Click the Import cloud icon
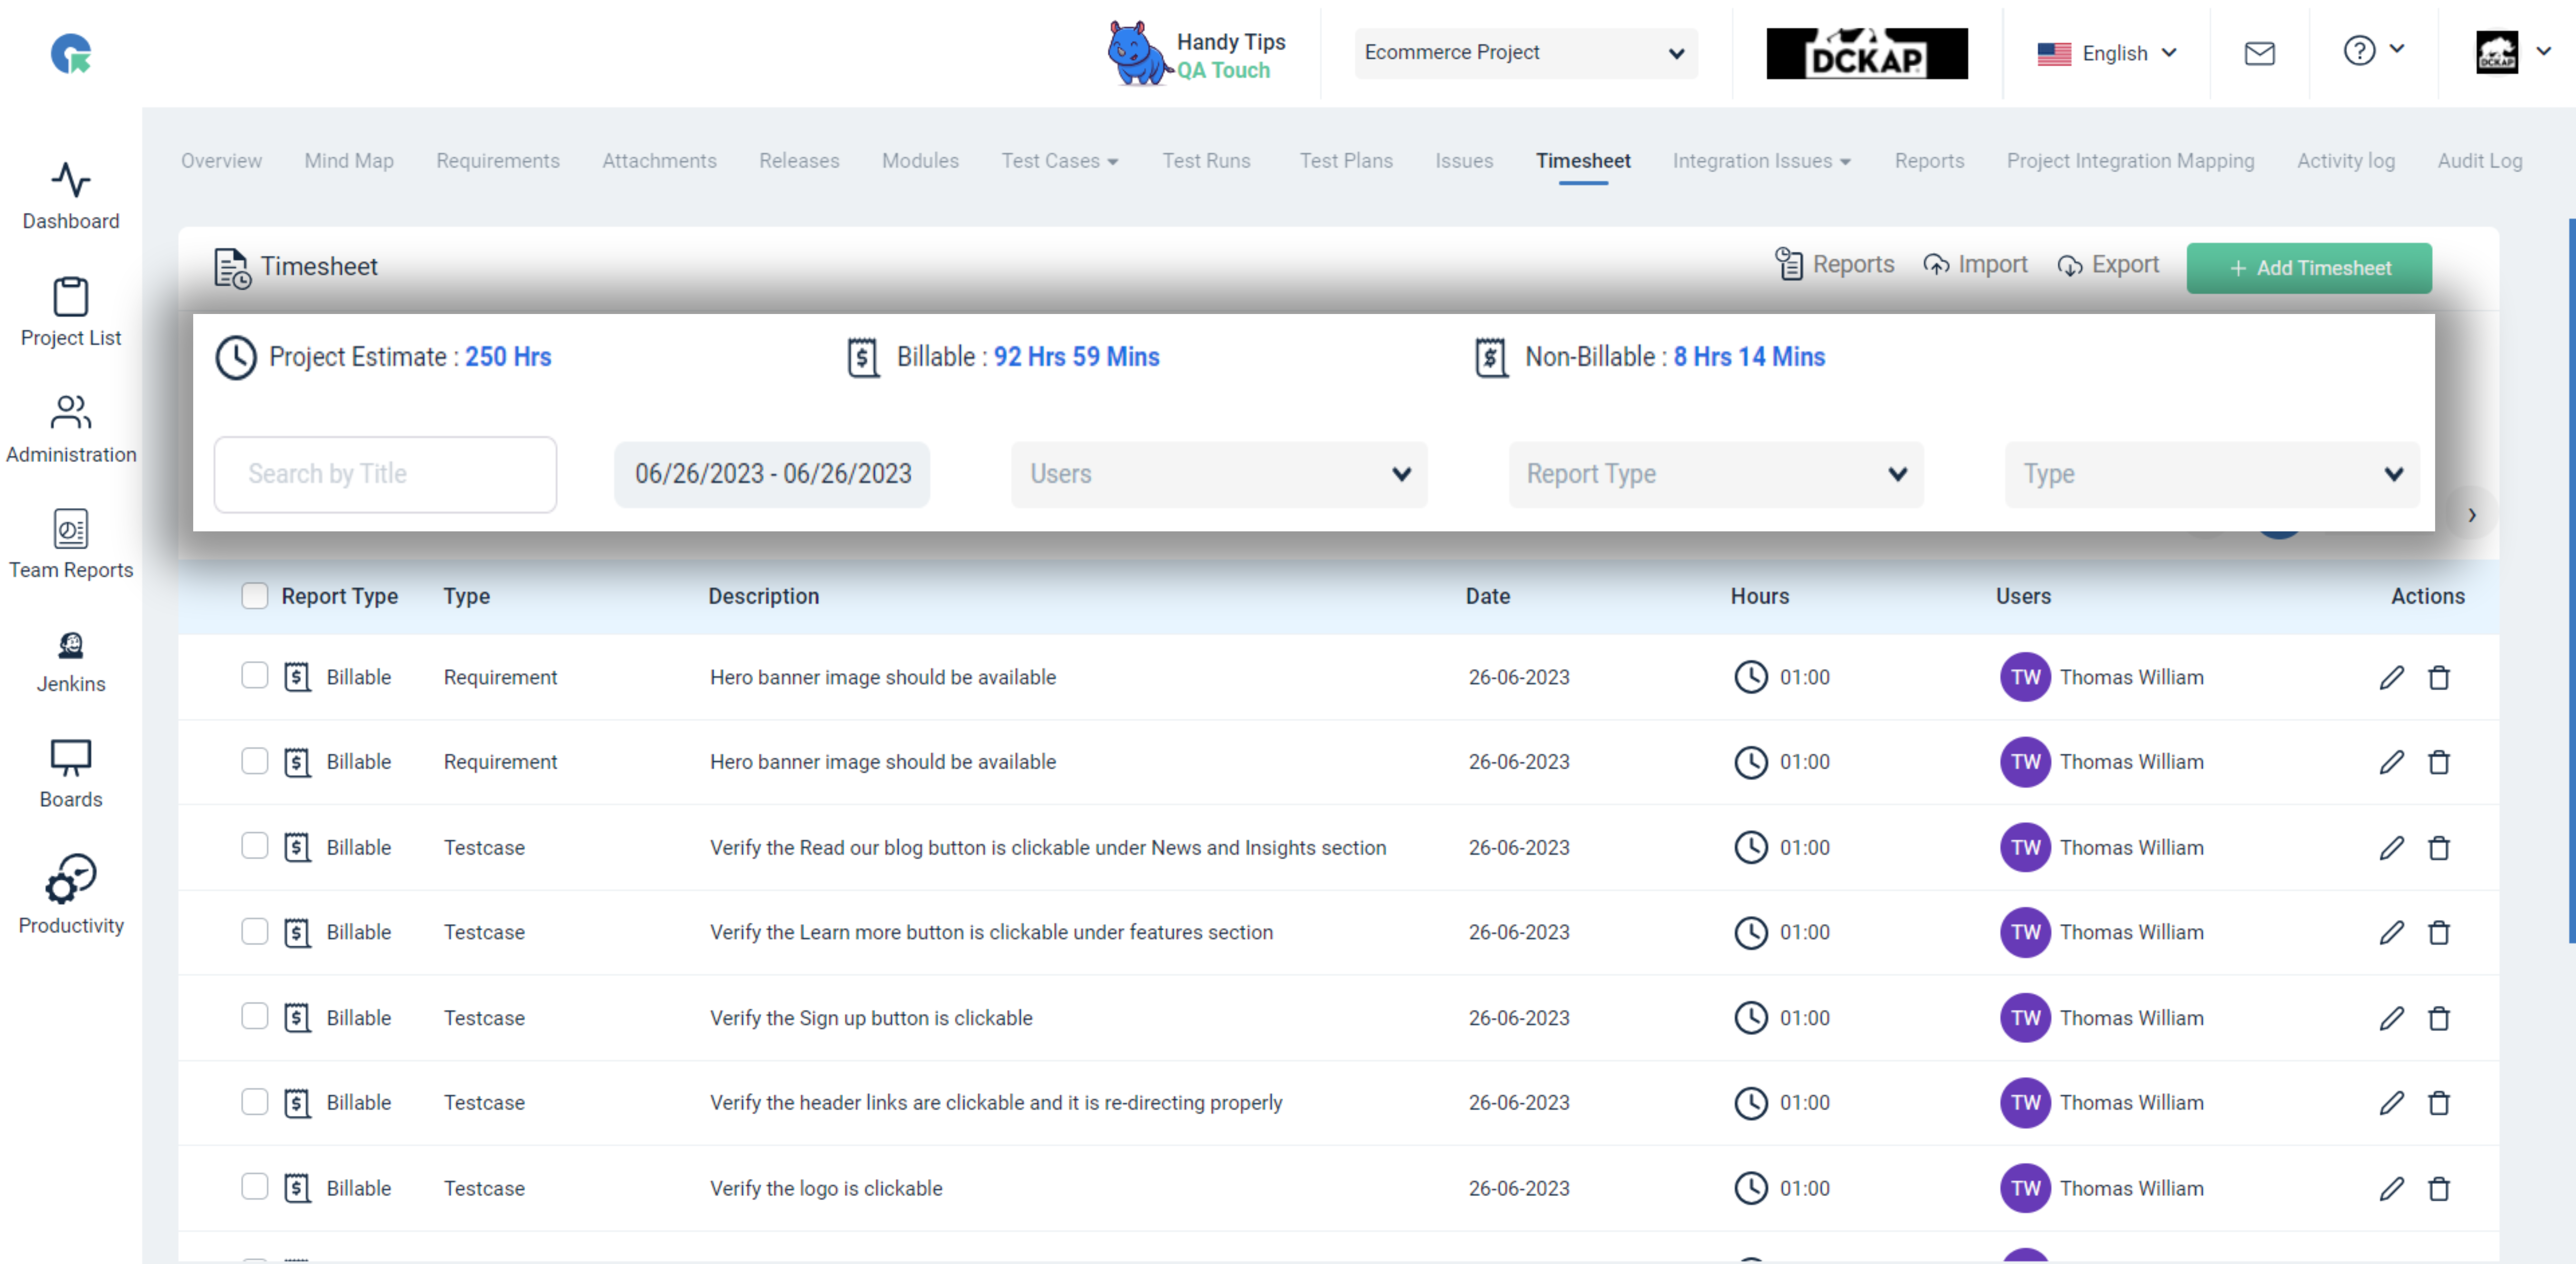 (x=1936, y=265)
